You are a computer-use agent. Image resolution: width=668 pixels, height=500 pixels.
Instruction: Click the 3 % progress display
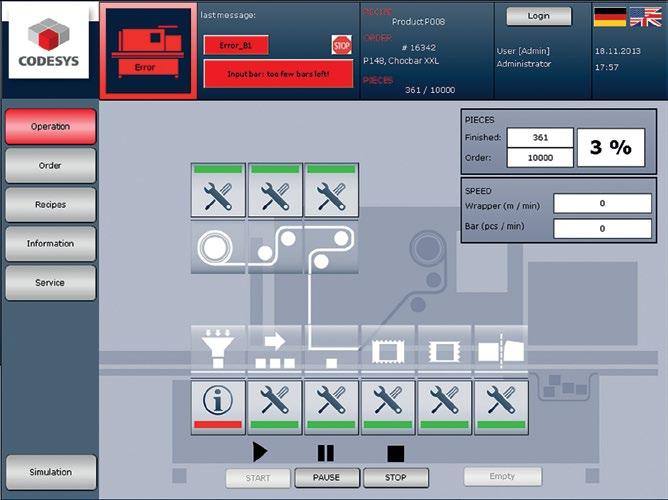click(610, 147)
